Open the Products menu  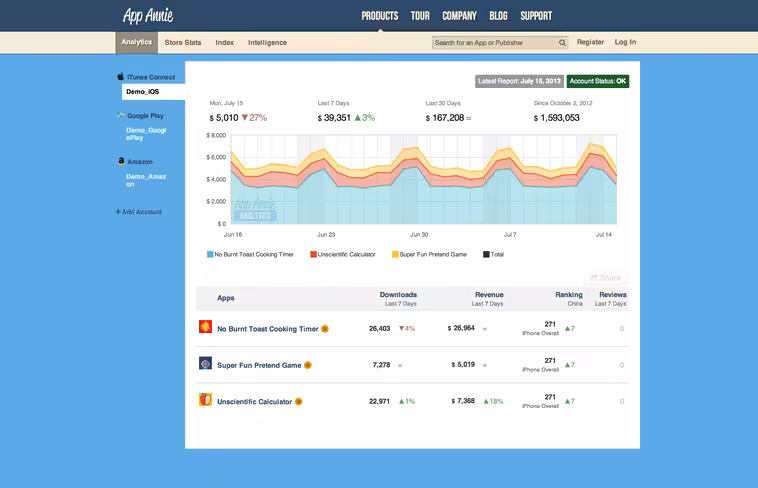(380, 16)
